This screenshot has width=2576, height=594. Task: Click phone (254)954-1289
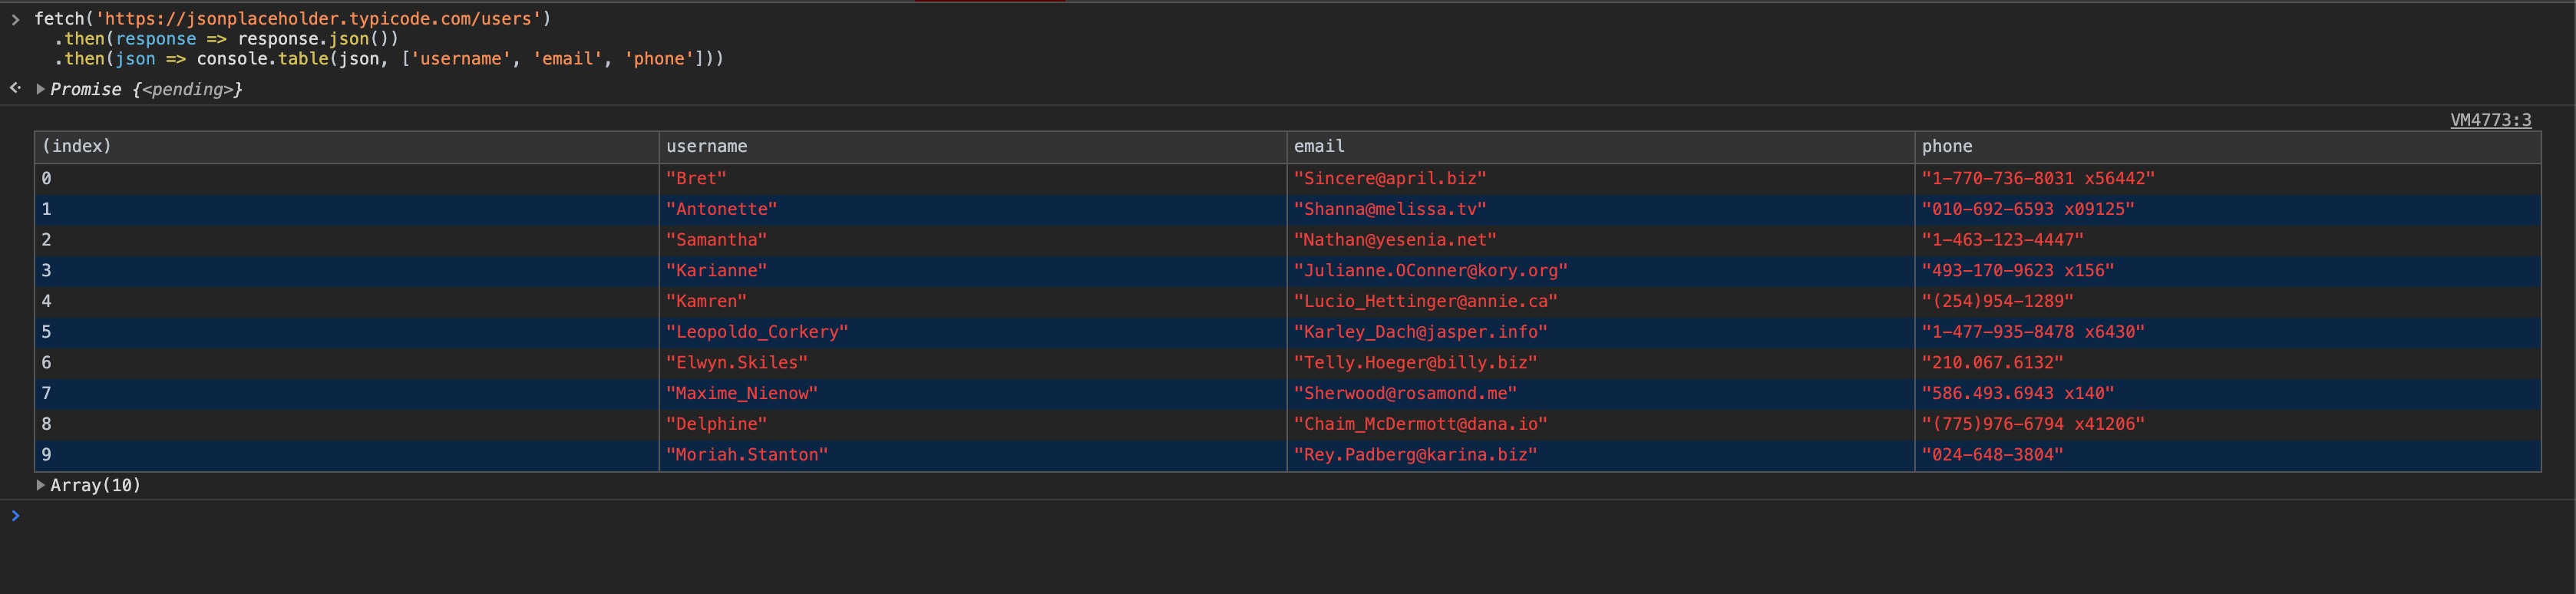[x=1997, y=301]
